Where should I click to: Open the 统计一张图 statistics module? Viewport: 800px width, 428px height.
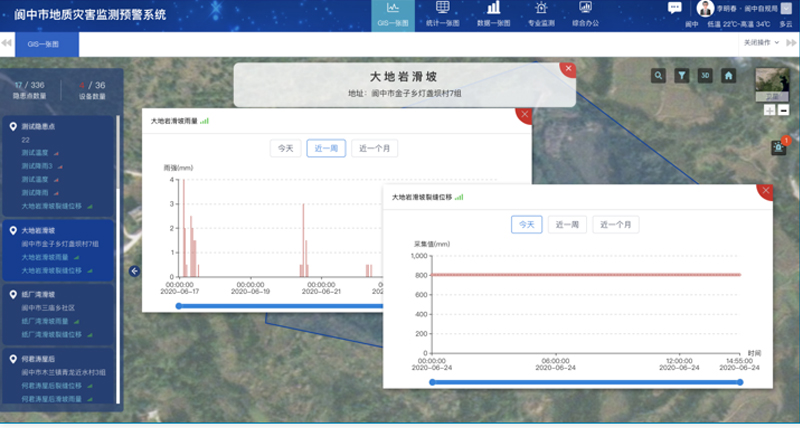click(x=439, y=13)
